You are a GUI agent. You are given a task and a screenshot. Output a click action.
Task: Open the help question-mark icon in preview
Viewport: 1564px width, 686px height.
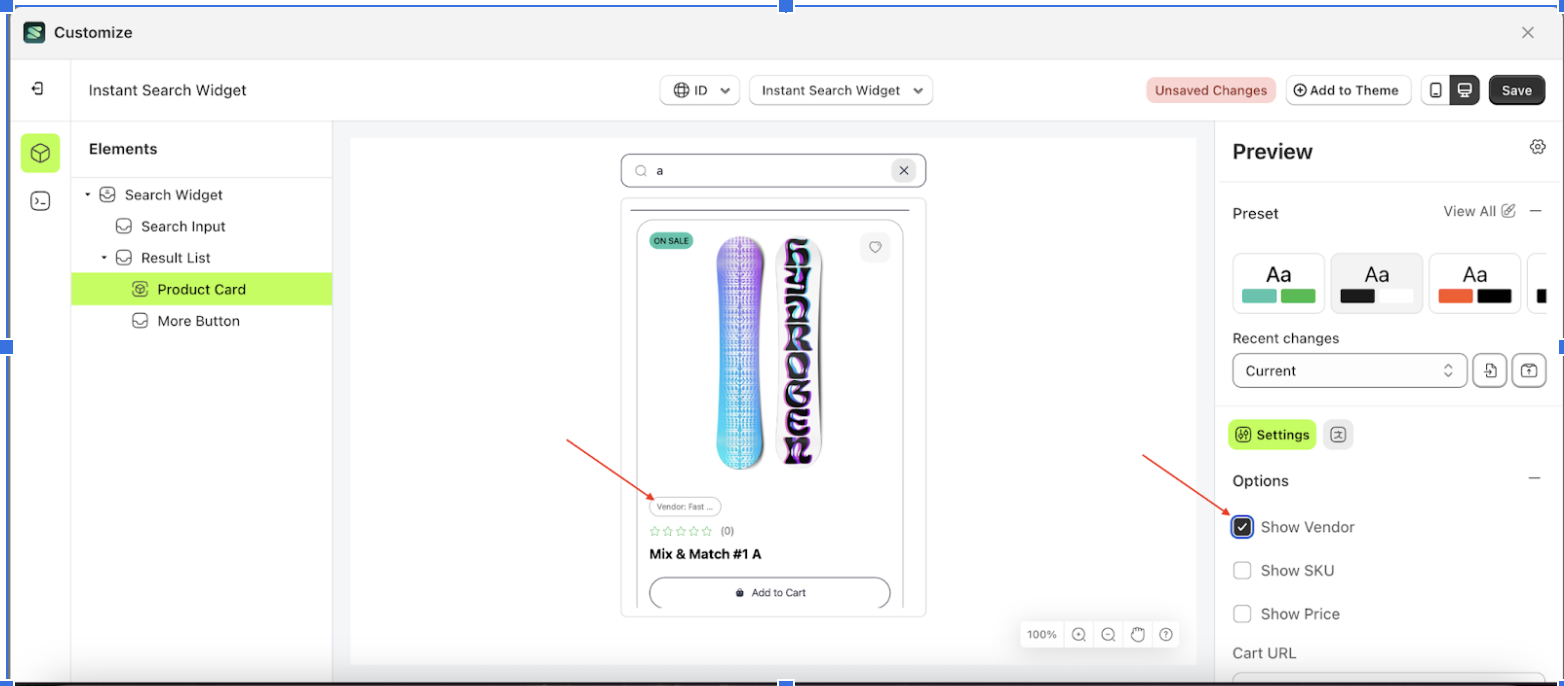[x=1166, y=634]
